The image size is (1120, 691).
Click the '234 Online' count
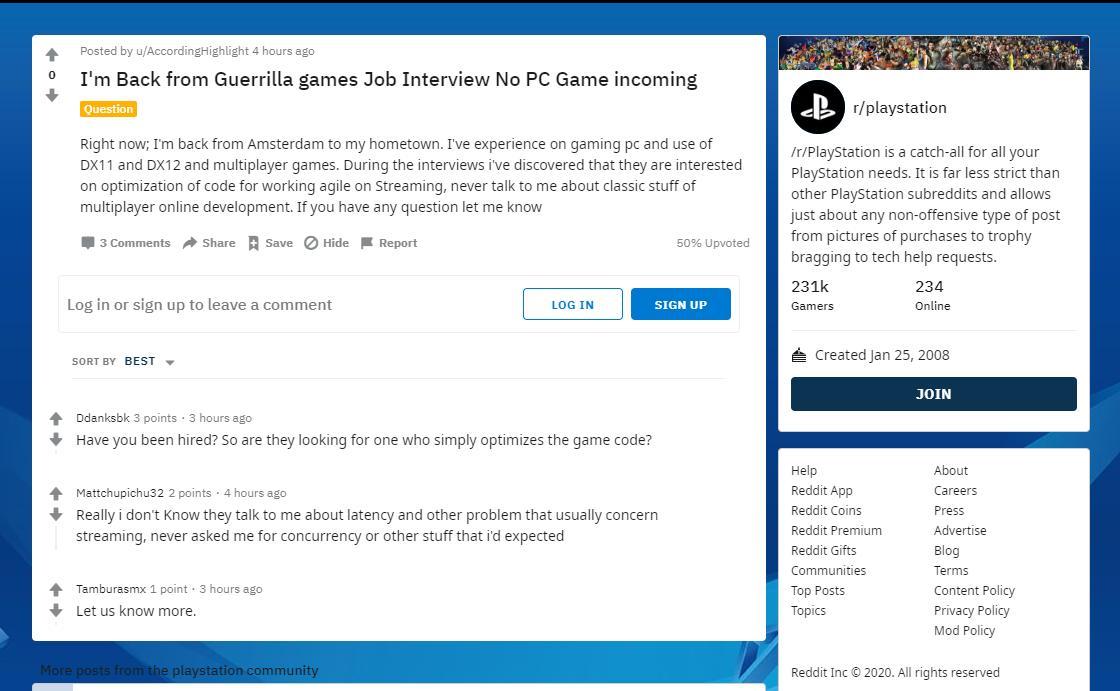tap(932, 295)
